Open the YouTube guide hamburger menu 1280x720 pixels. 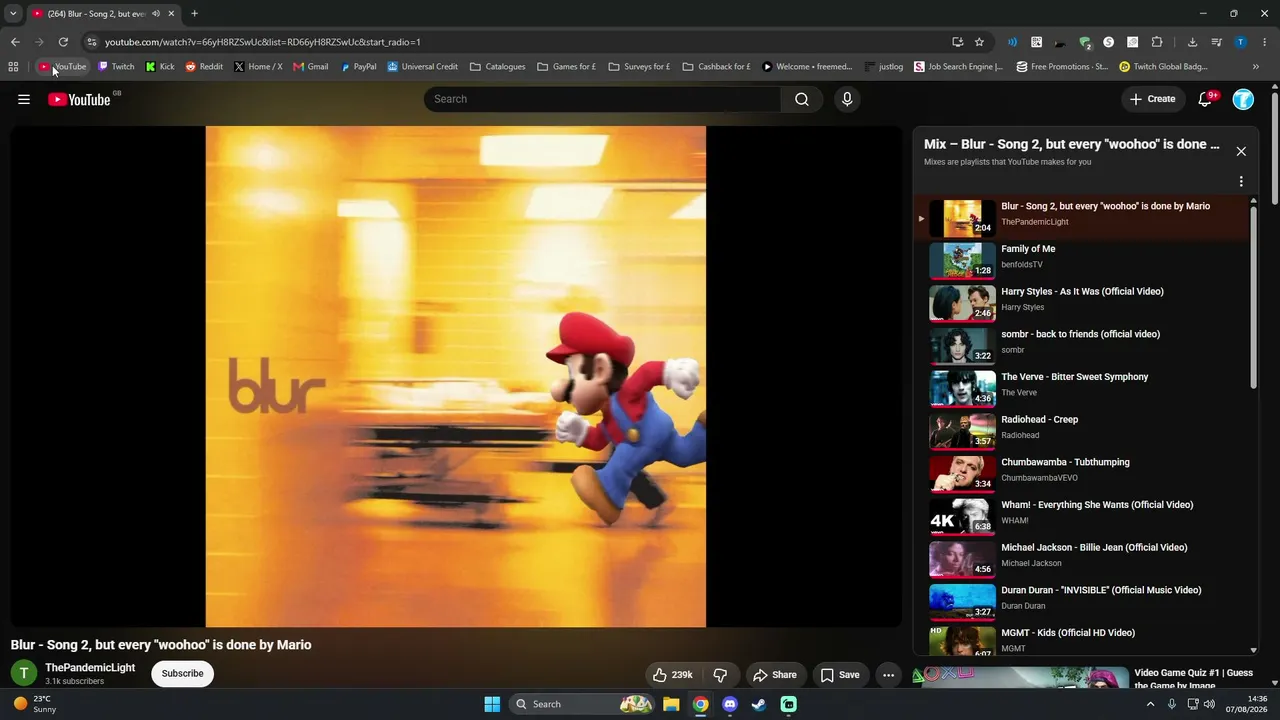tap(24, 99)
